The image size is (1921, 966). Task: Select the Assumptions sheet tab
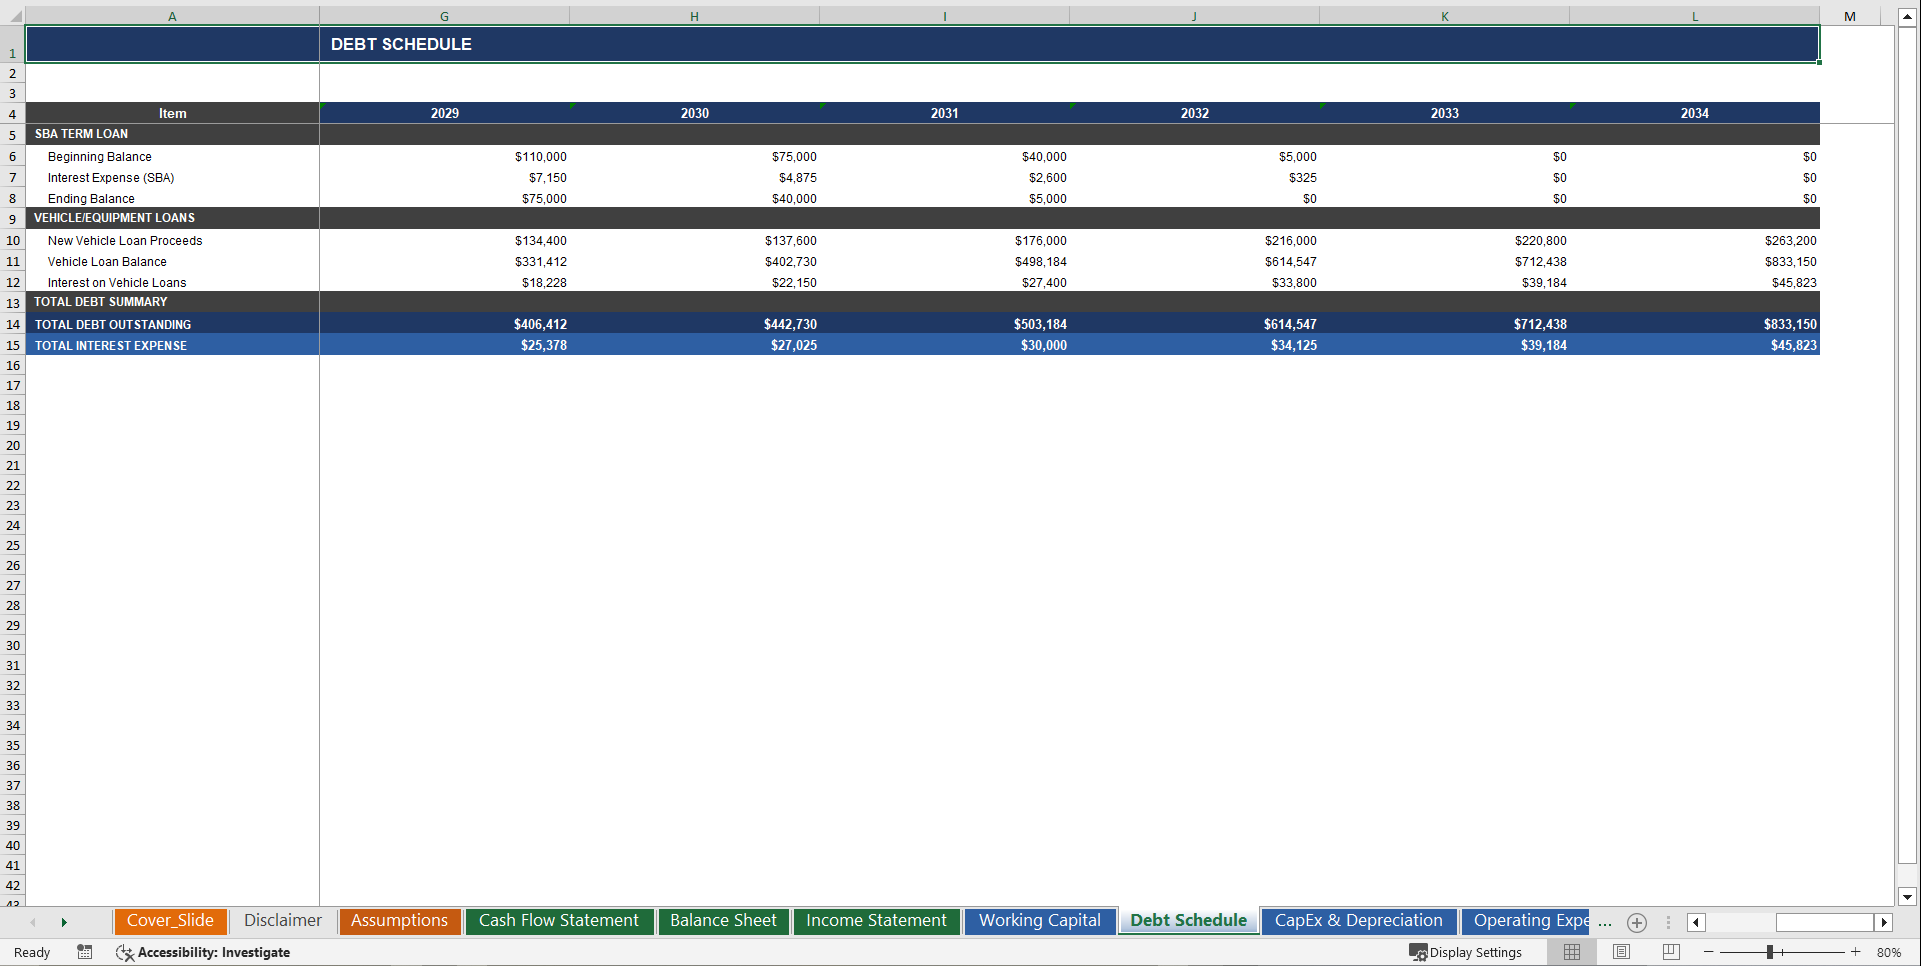pyautogui.click(x=399, y=921)
